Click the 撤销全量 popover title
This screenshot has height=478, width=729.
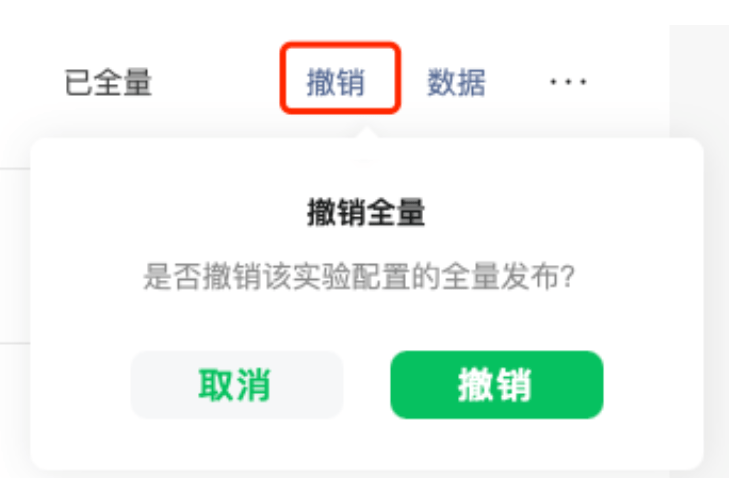366,212
